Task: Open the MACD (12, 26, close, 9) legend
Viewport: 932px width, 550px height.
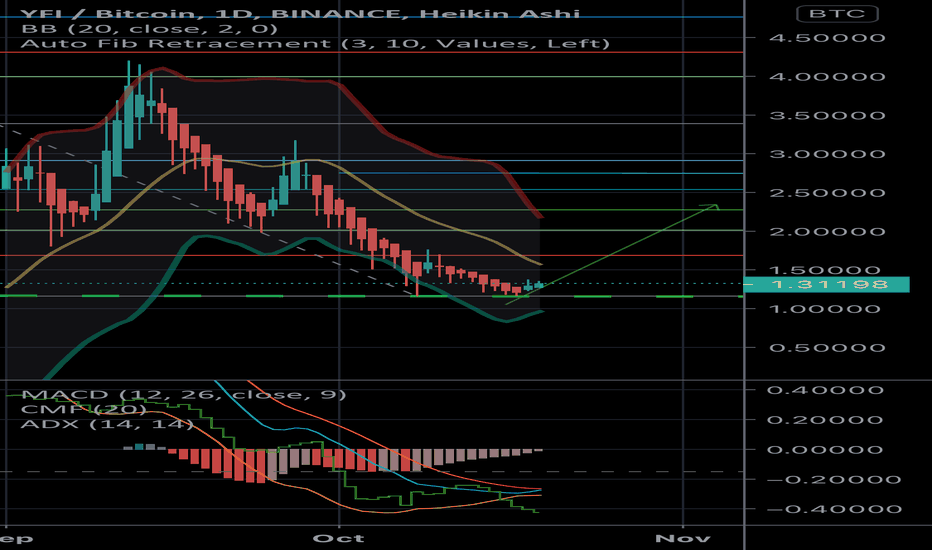Action: tap(184, 395)
